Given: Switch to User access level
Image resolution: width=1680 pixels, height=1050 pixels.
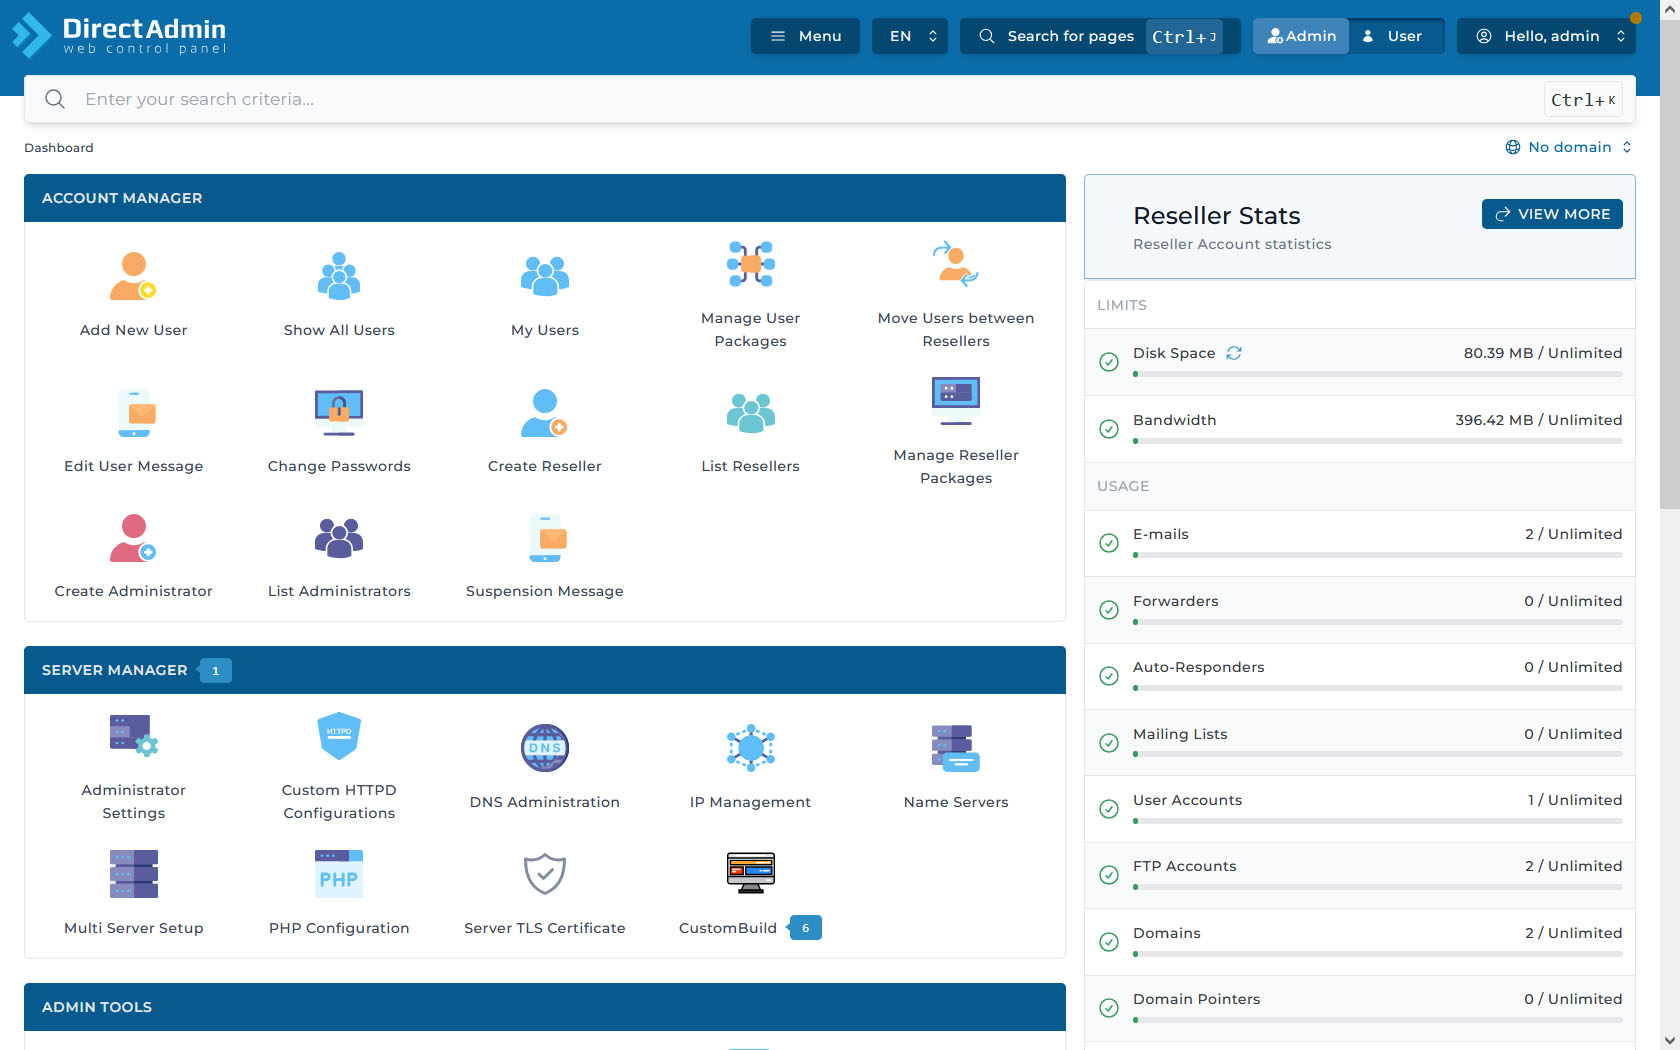Looking at the screenshot, I should point(1394,36).
